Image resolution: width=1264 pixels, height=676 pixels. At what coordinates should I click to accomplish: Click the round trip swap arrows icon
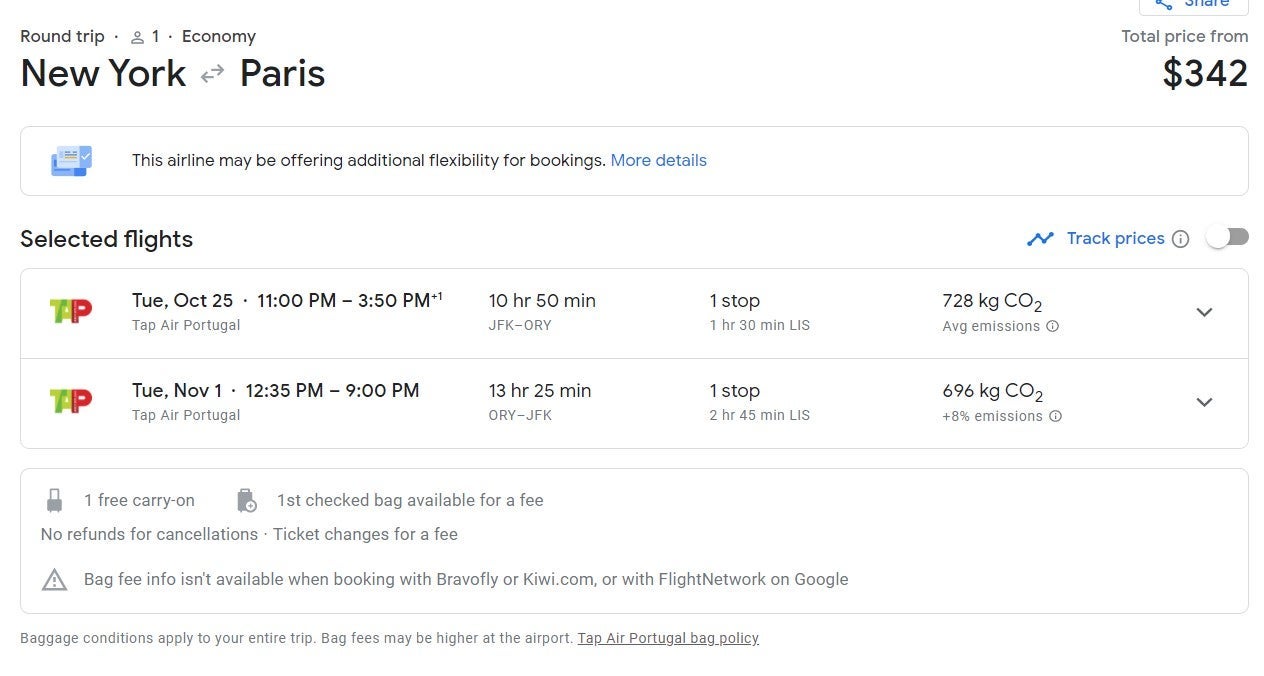(212, 74)
